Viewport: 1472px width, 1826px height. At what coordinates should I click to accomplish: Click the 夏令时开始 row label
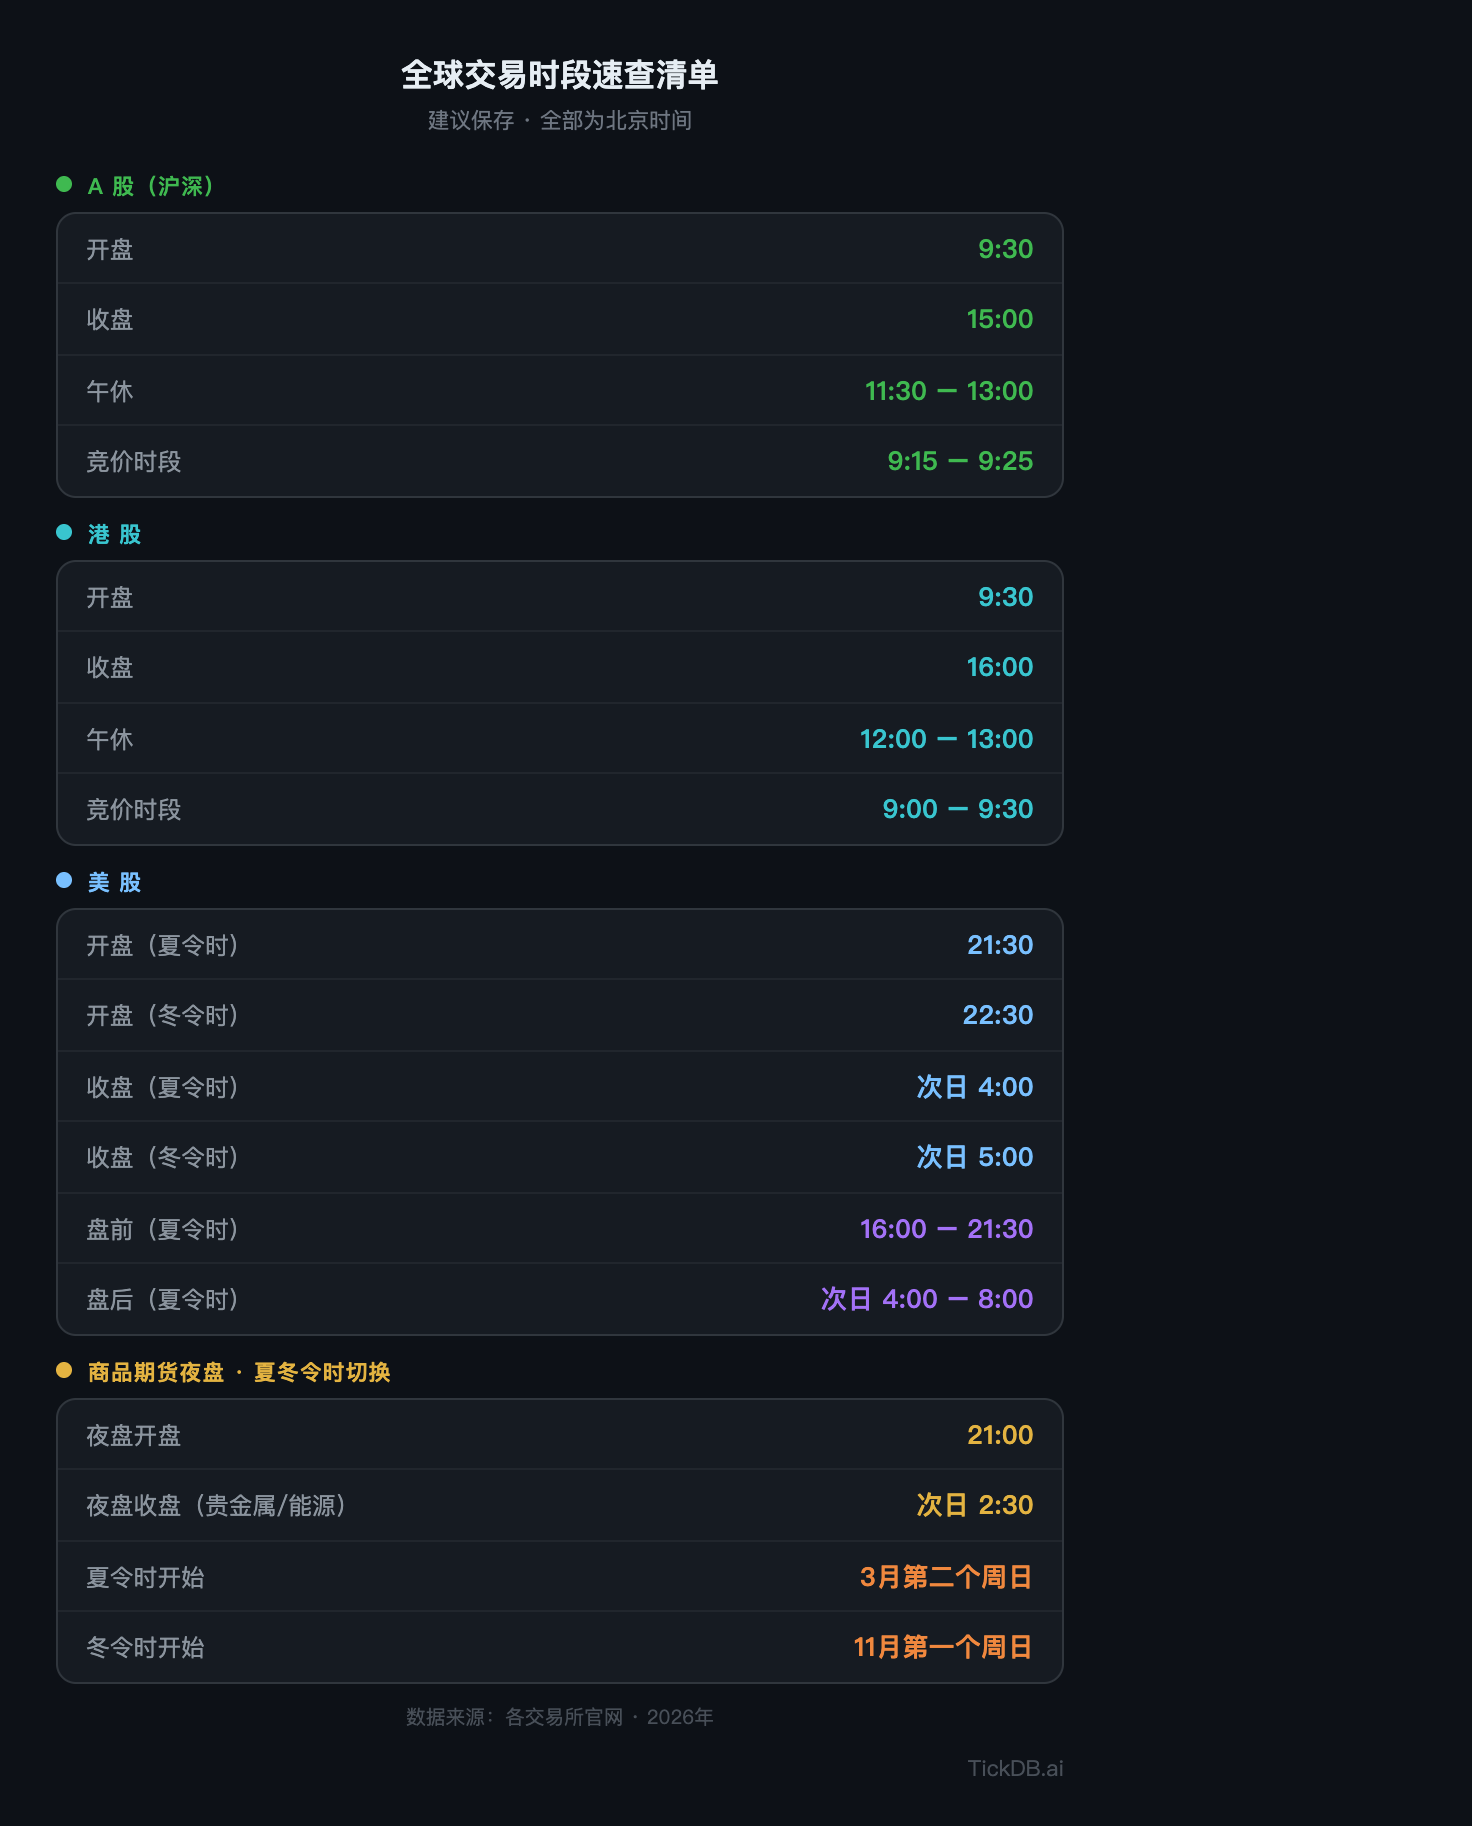(145, 1577)
